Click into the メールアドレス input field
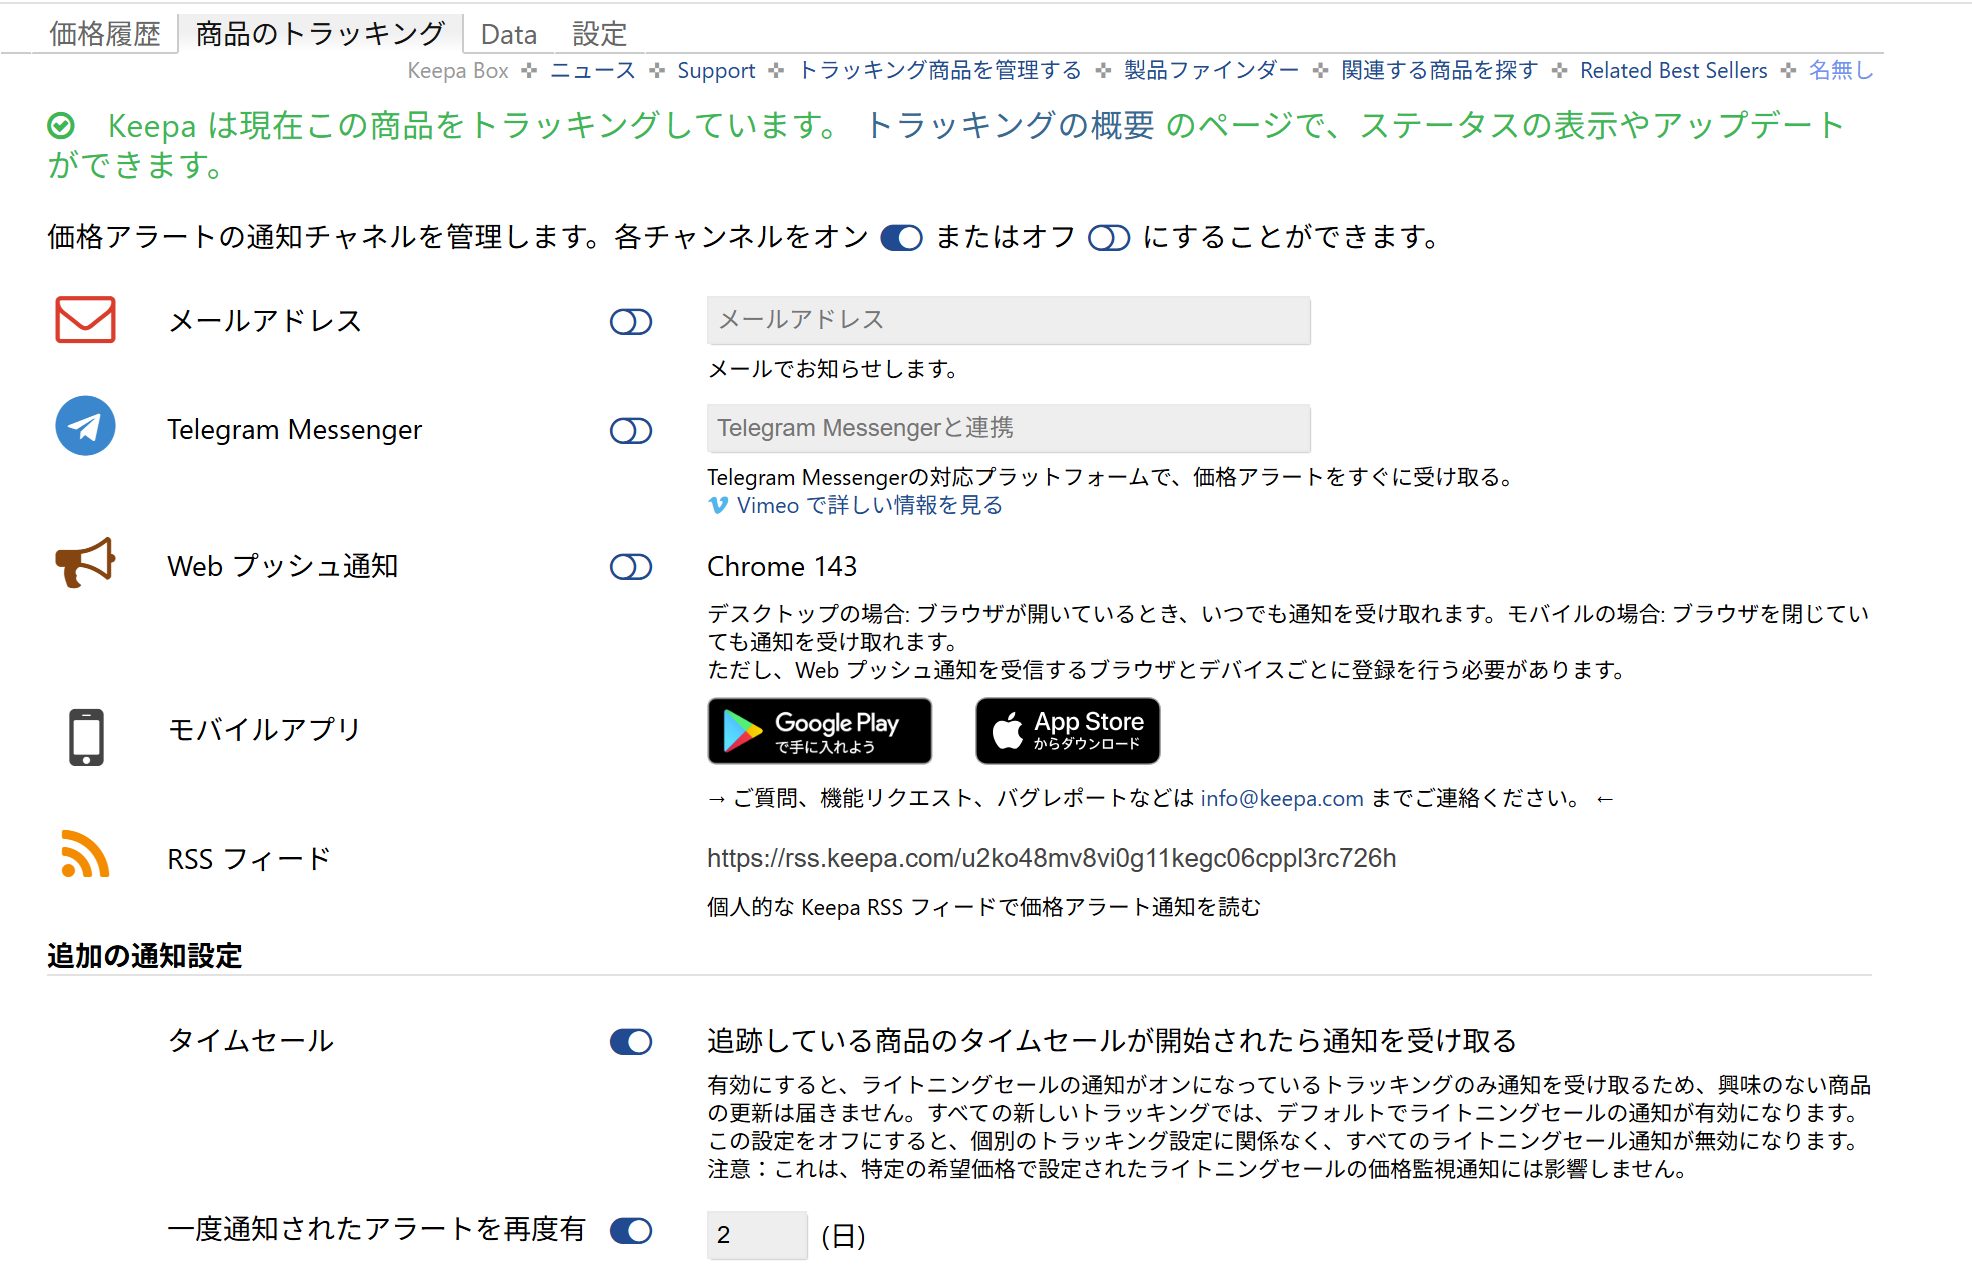Viewport: 1972px width, 1266px height. [x=1008, y=320]
